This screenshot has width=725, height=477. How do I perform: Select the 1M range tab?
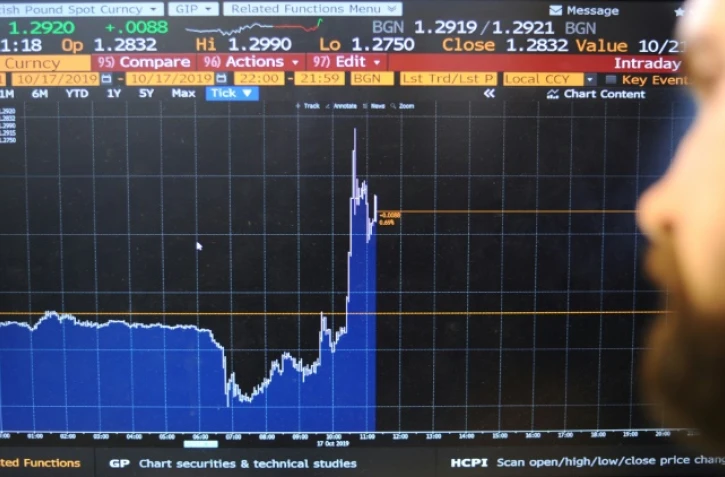pos(6,94)
